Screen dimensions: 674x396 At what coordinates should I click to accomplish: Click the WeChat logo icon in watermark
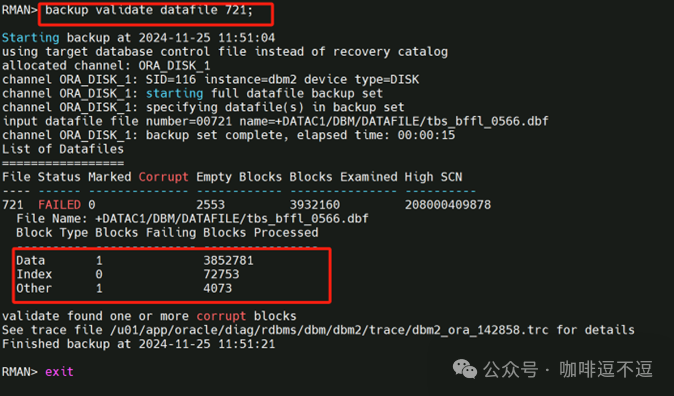(x=465, y=369)
